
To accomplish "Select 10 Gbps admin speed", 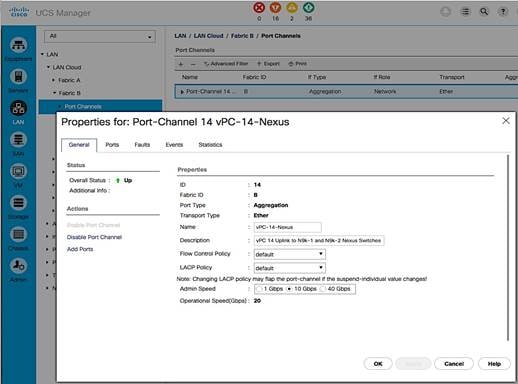I will [289, 289].
